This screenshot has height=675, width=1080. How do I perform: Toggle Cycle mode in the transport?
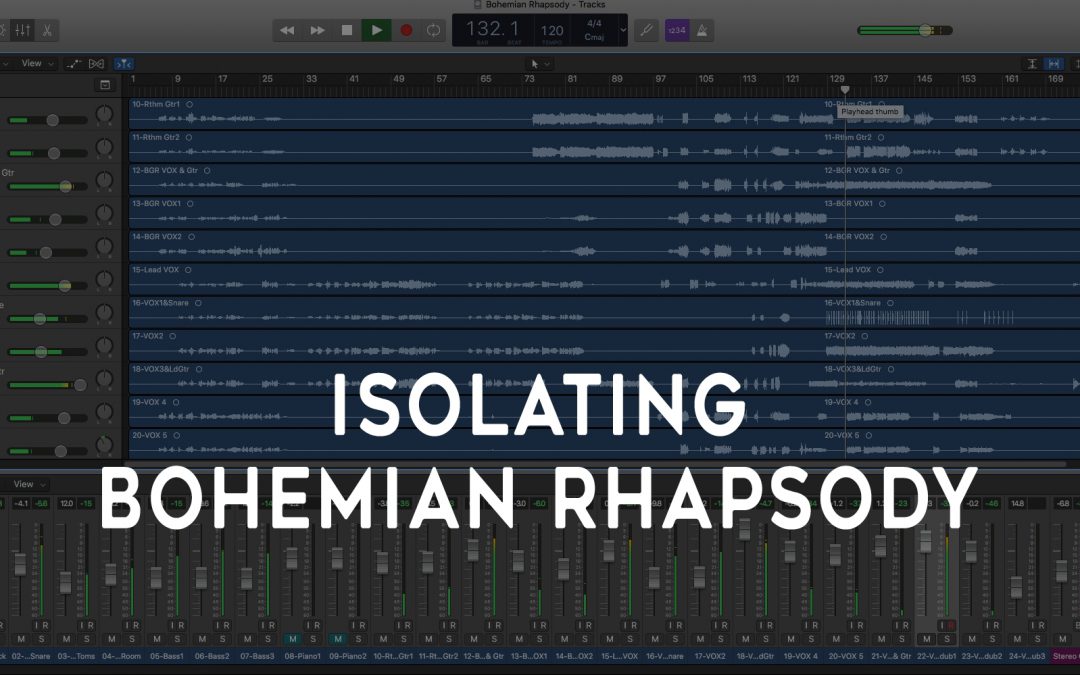(x=433, y=30)
